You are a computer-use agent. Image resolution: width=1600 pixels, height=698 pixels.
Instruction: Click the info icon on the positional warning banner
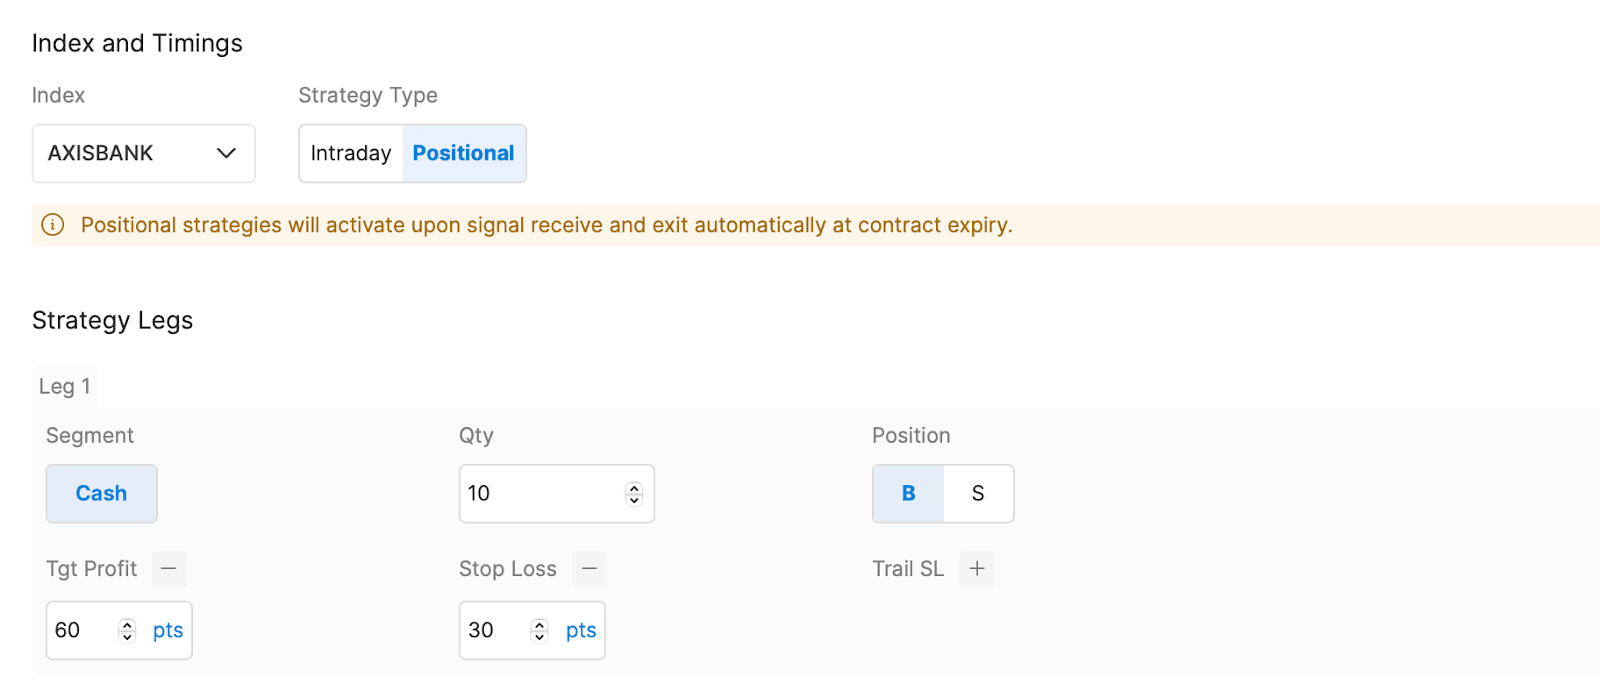[x=52, y=225]
